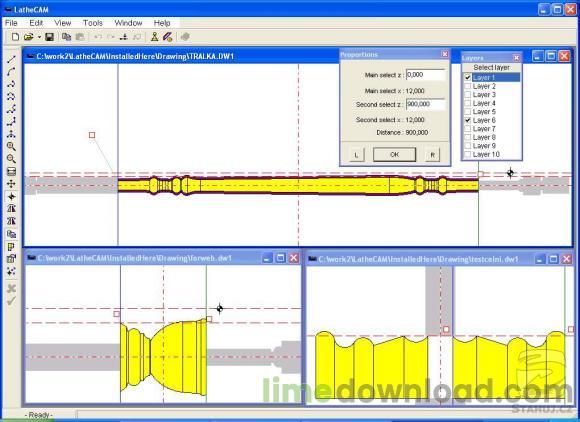580x422 pixels.
Task: Select the zoom in magnifier tool
Action: click(11, 146)
